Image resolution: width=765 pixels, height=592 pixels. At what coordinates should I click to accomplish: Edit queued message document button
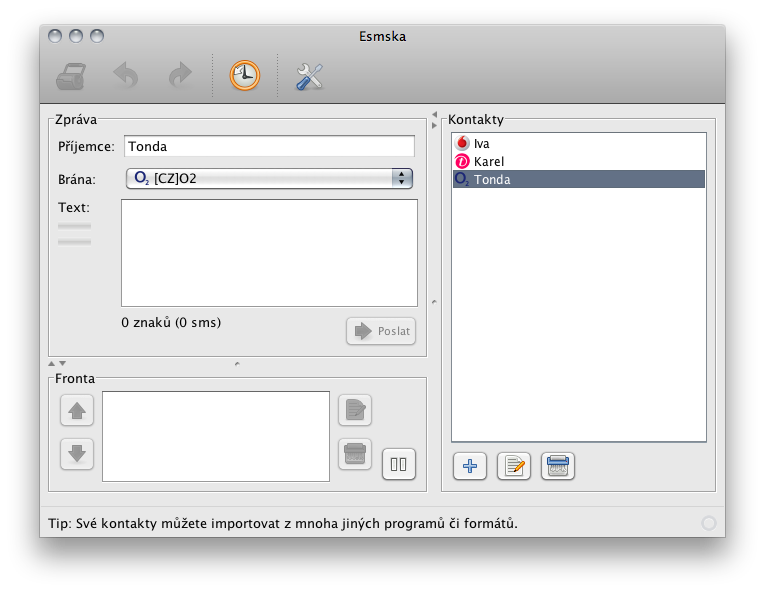tap(355, 410)
